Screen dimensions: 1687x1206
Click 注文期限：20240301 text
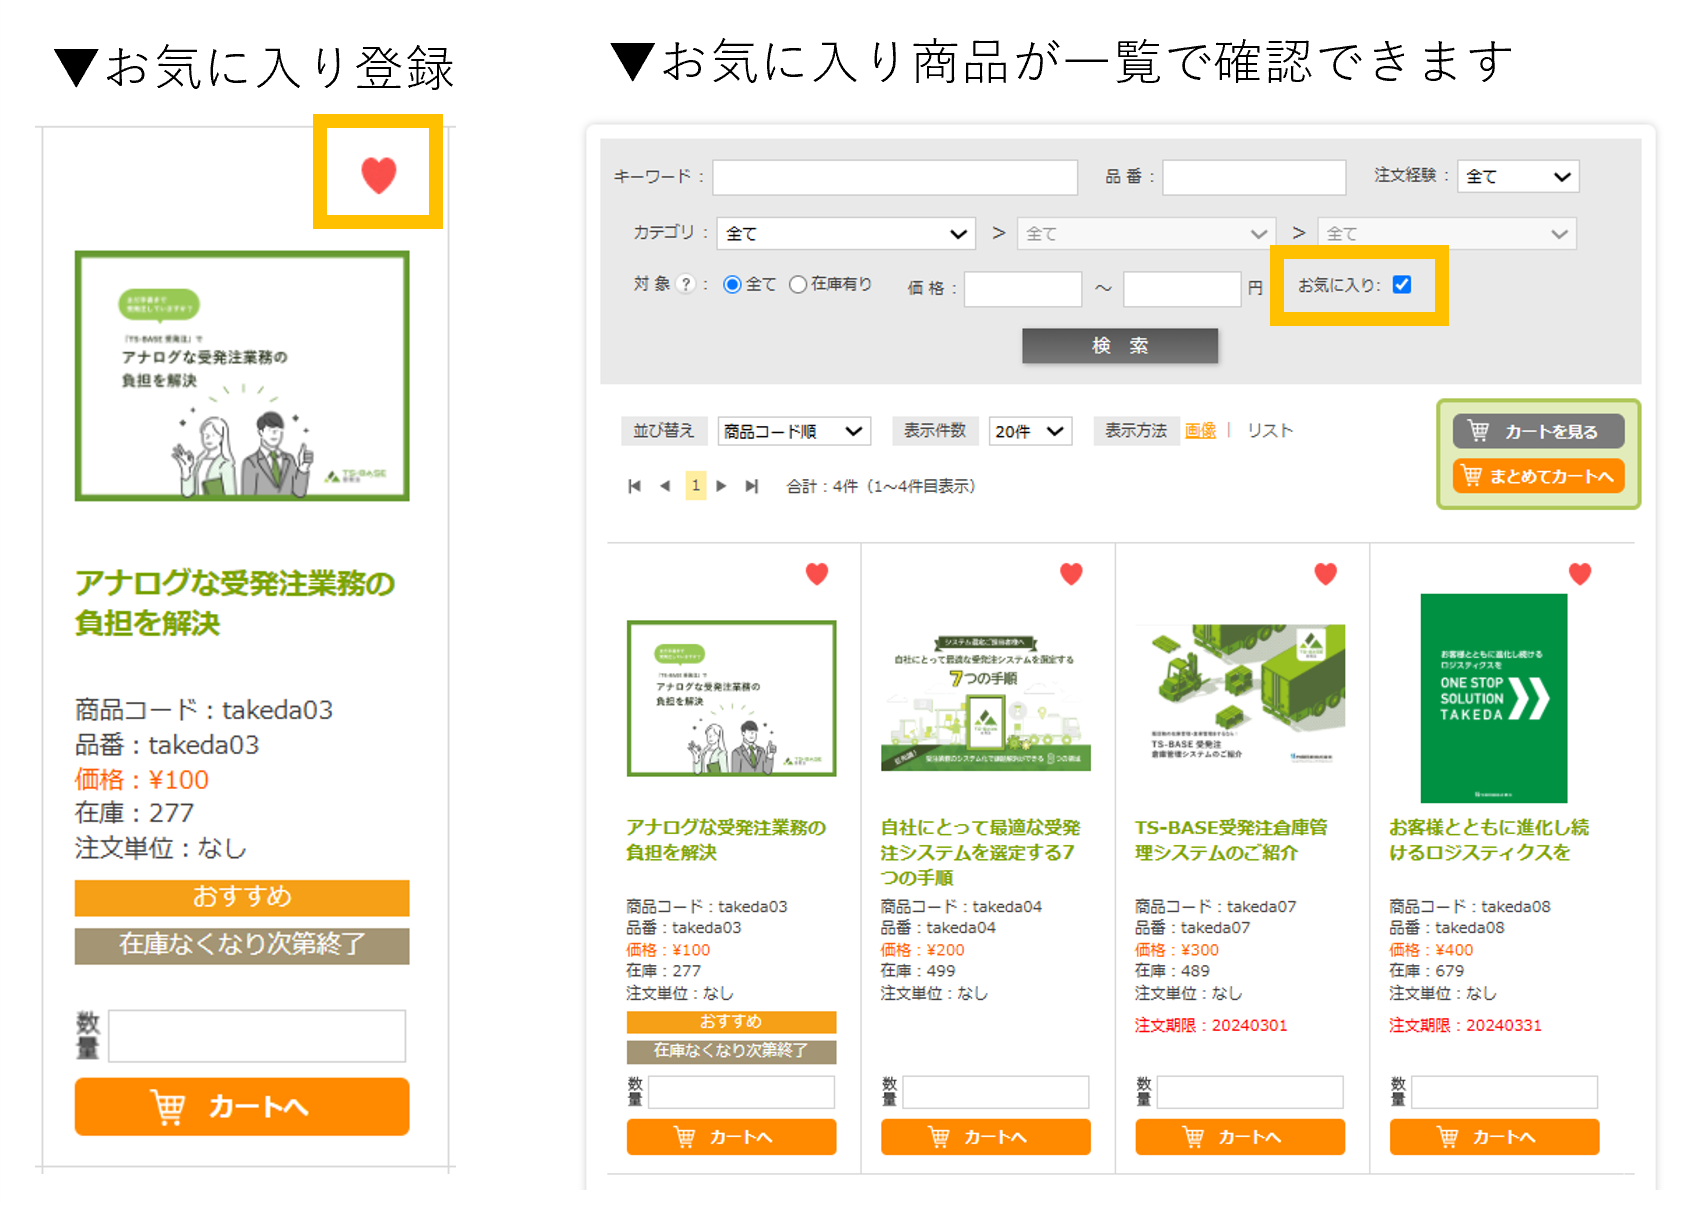(x=1211, y=1025)
